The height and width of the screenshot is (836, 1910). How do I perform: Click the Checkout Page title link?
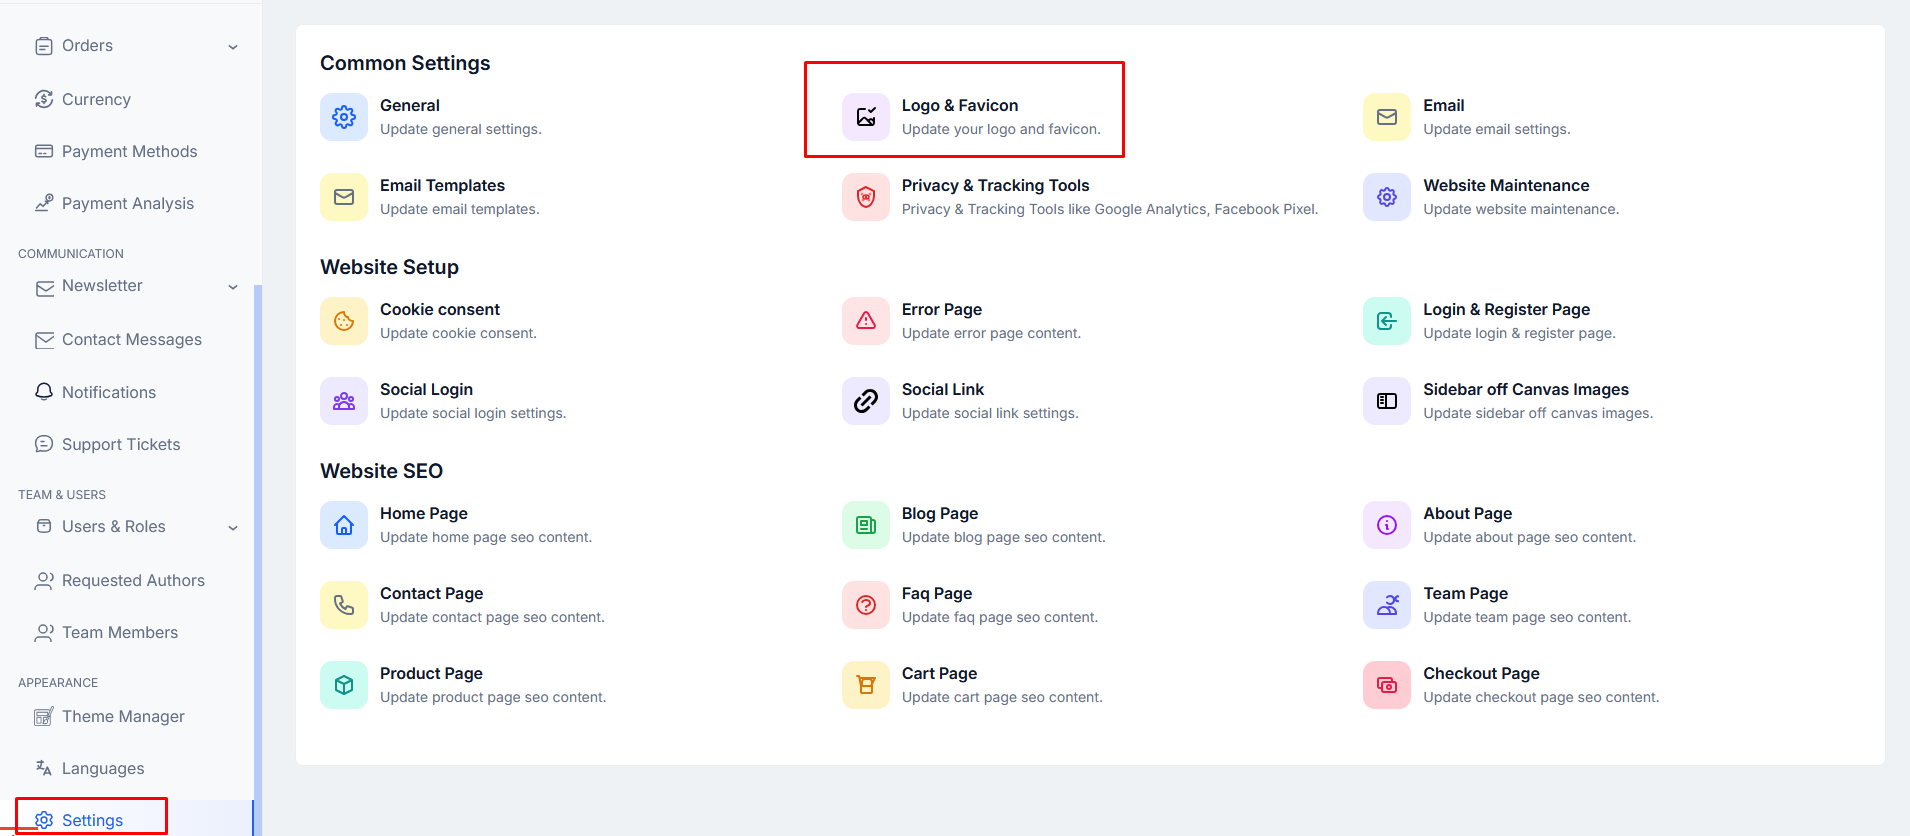point(1481,673)
